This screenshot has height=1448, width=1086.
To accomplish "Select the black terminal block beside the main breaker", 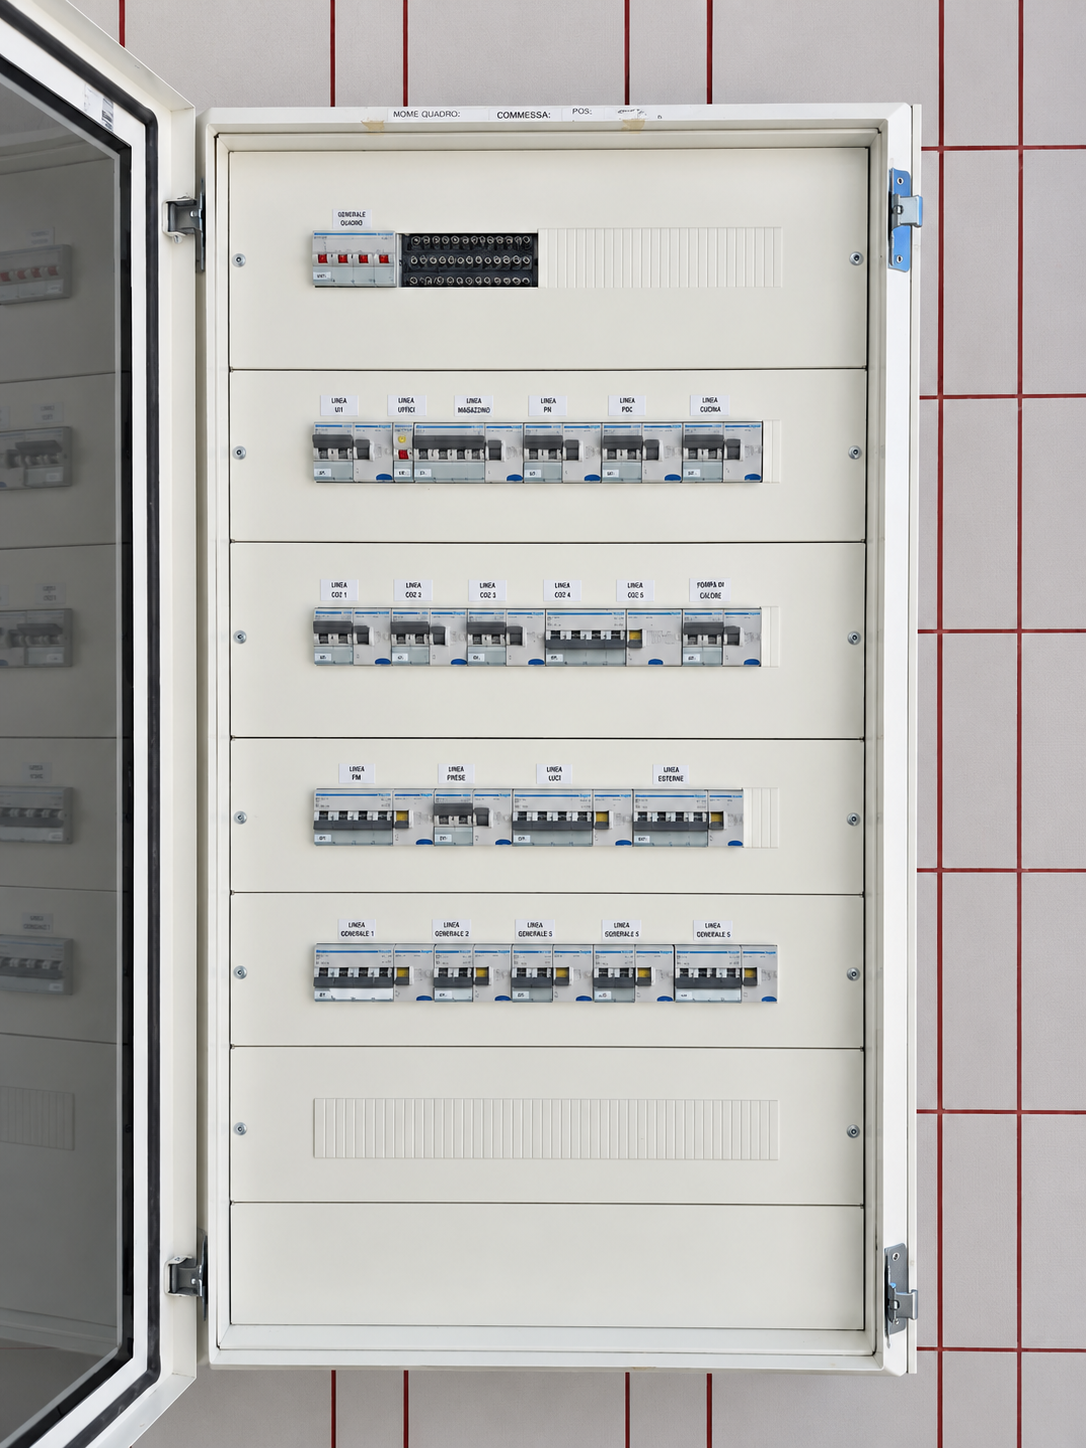I will (x=469, y=260).
